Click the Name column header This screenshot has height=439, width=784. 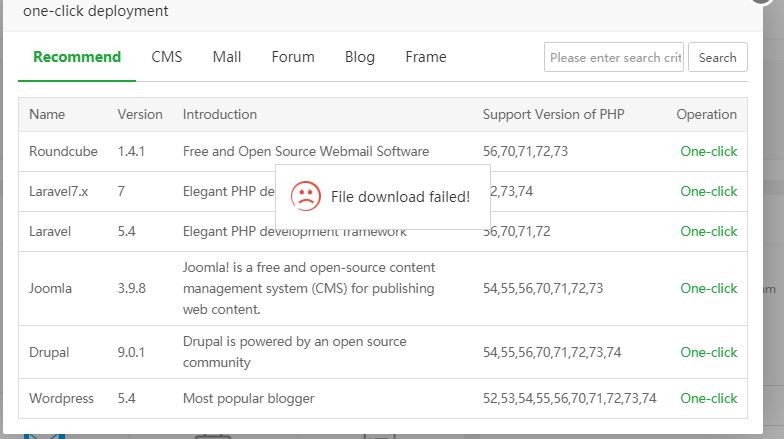click(47, 114)
